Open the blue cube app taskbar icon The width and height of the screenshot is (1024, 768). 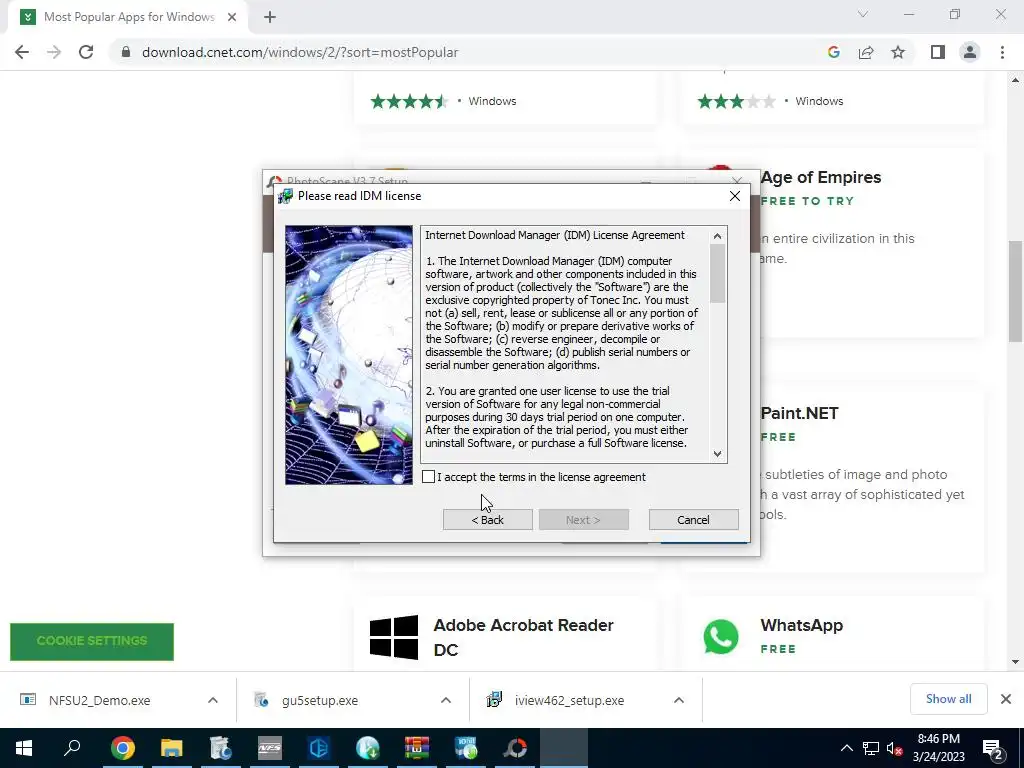[319, 748]
